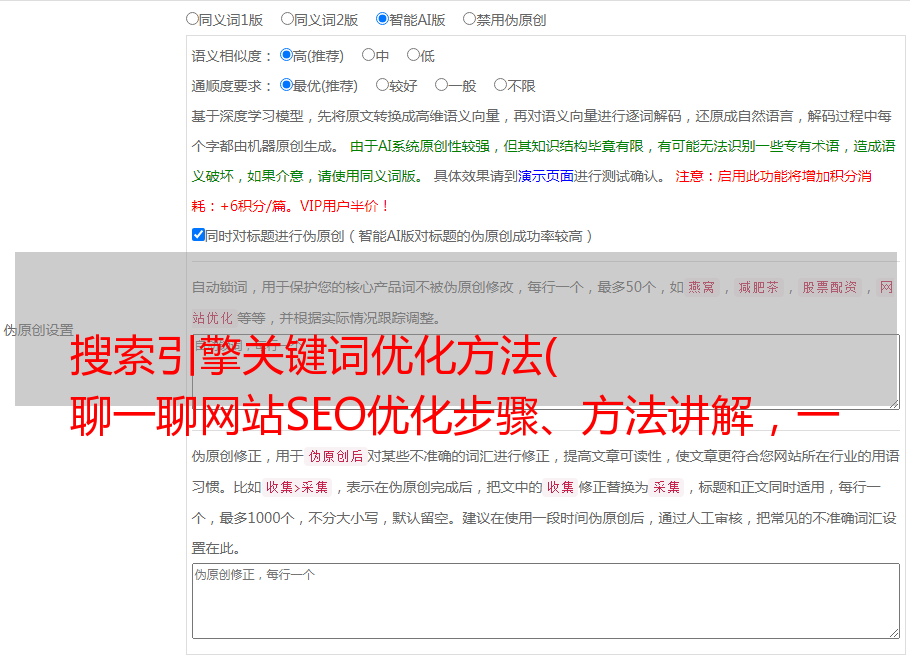Grab the 伪原创修正 textarea resize handle
Screen dimensions: 911x658
[x=893, y=632]
